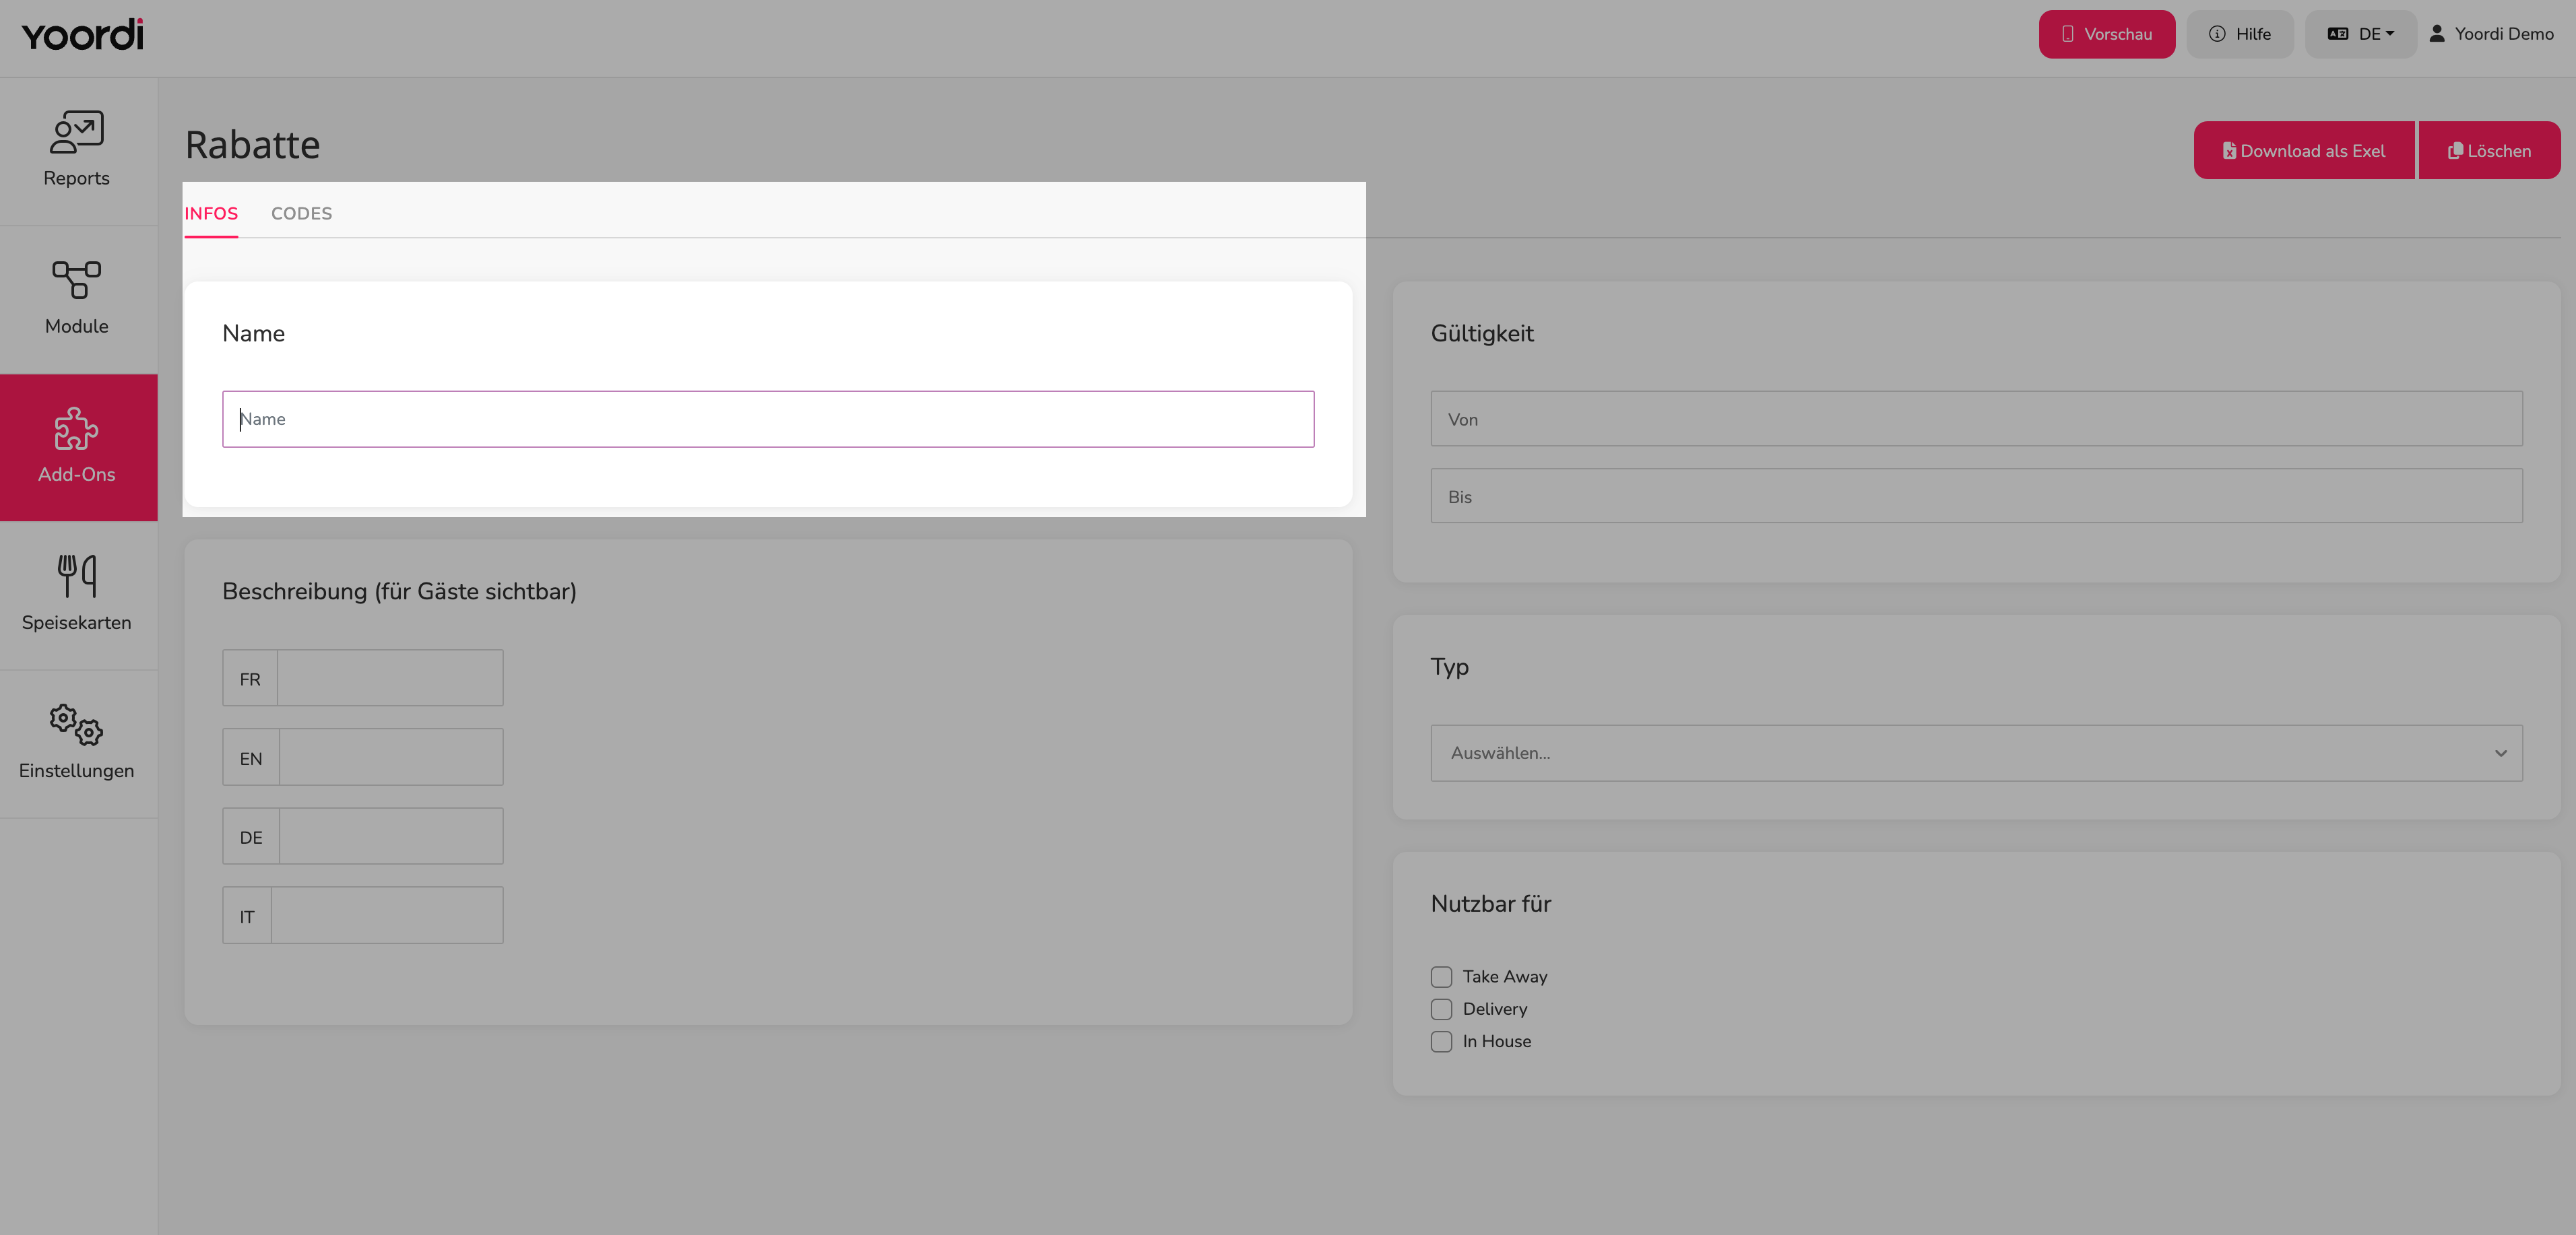Select the INFOS tab

click(x=211, y=214)
